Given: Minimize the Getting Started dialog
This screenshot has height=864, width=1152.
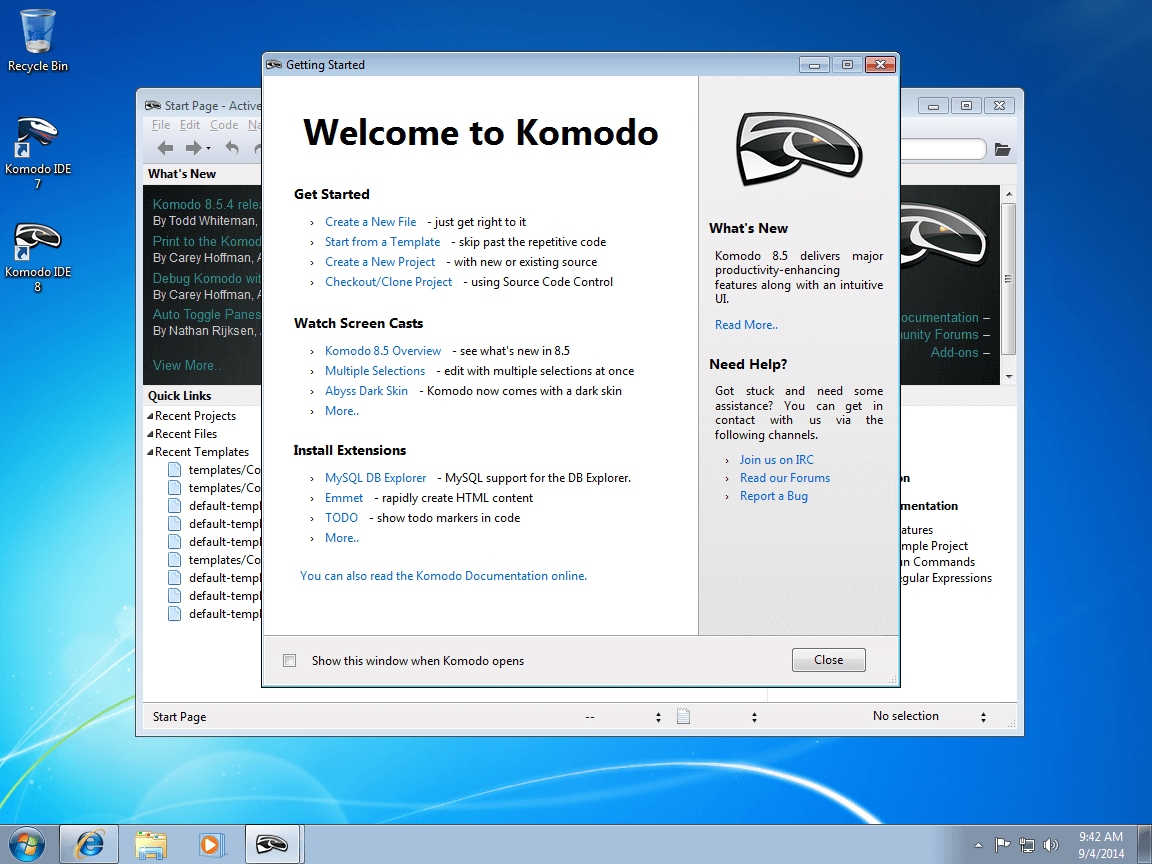Looking at the screenshot, I should tap(814, 65).
